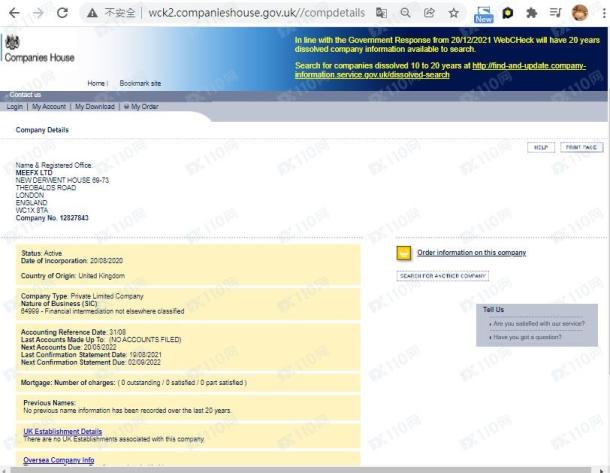Click Company Type Private Limited Company text
This screenshot has width=610, height=473.
click(82, 296)
